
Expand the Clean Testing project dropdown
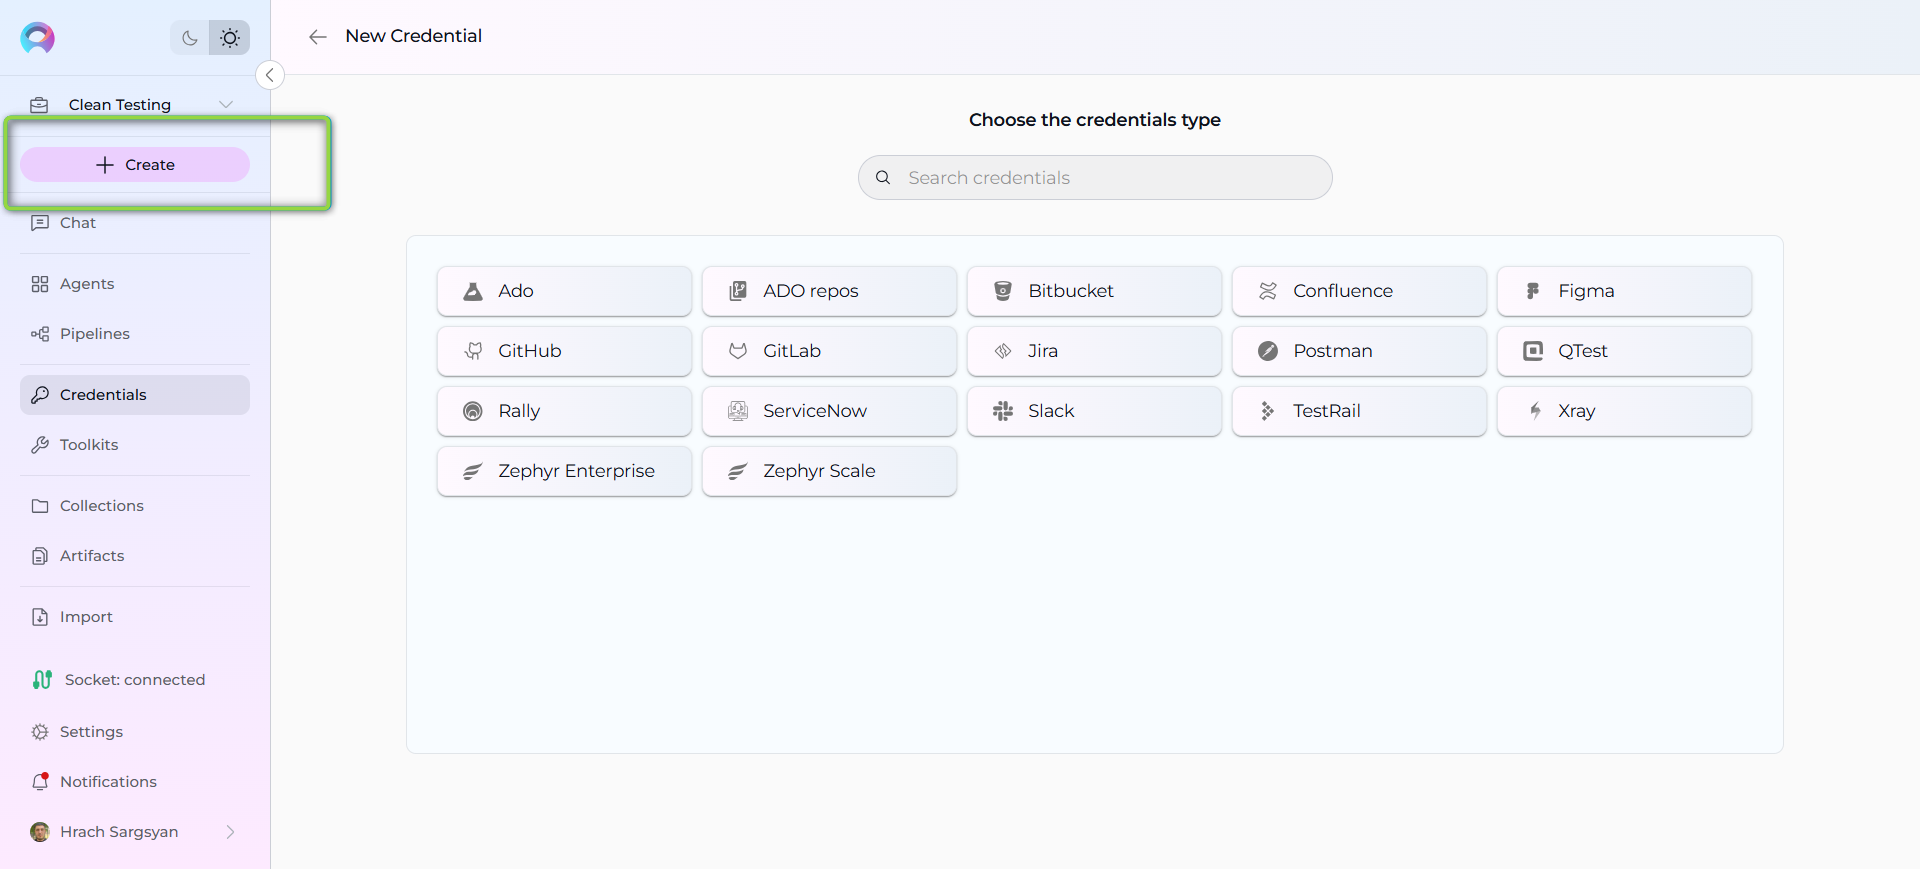click(x=226, y=105)
